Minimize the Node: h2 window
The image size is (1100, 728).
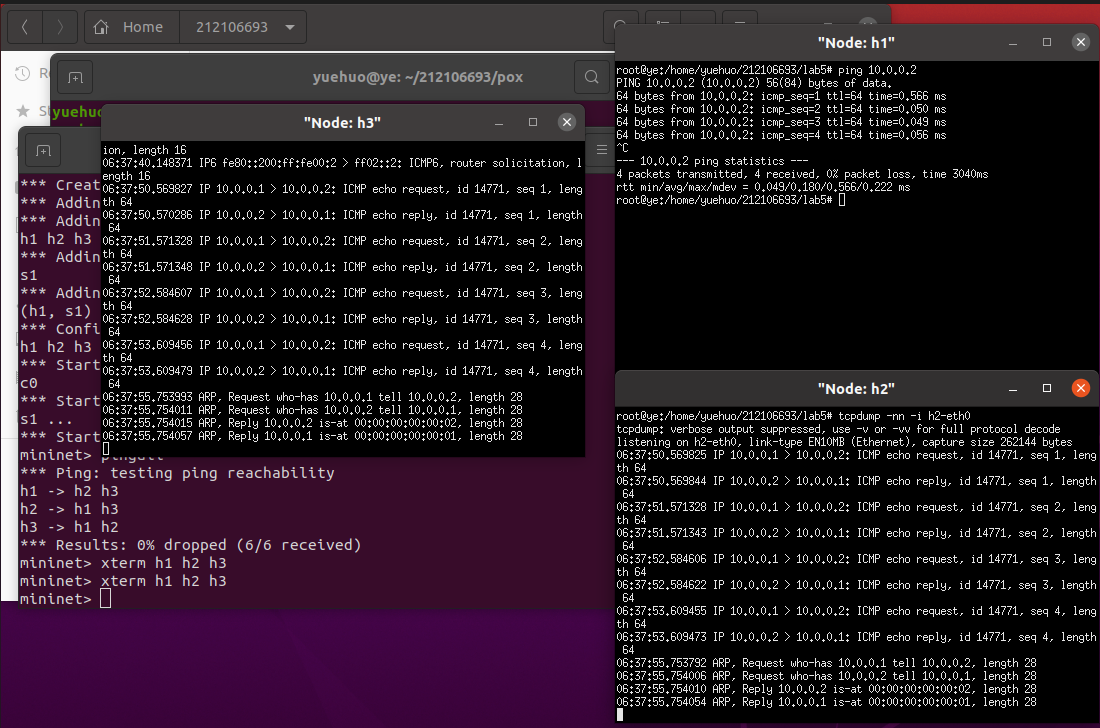click(x=1012, y=389)
